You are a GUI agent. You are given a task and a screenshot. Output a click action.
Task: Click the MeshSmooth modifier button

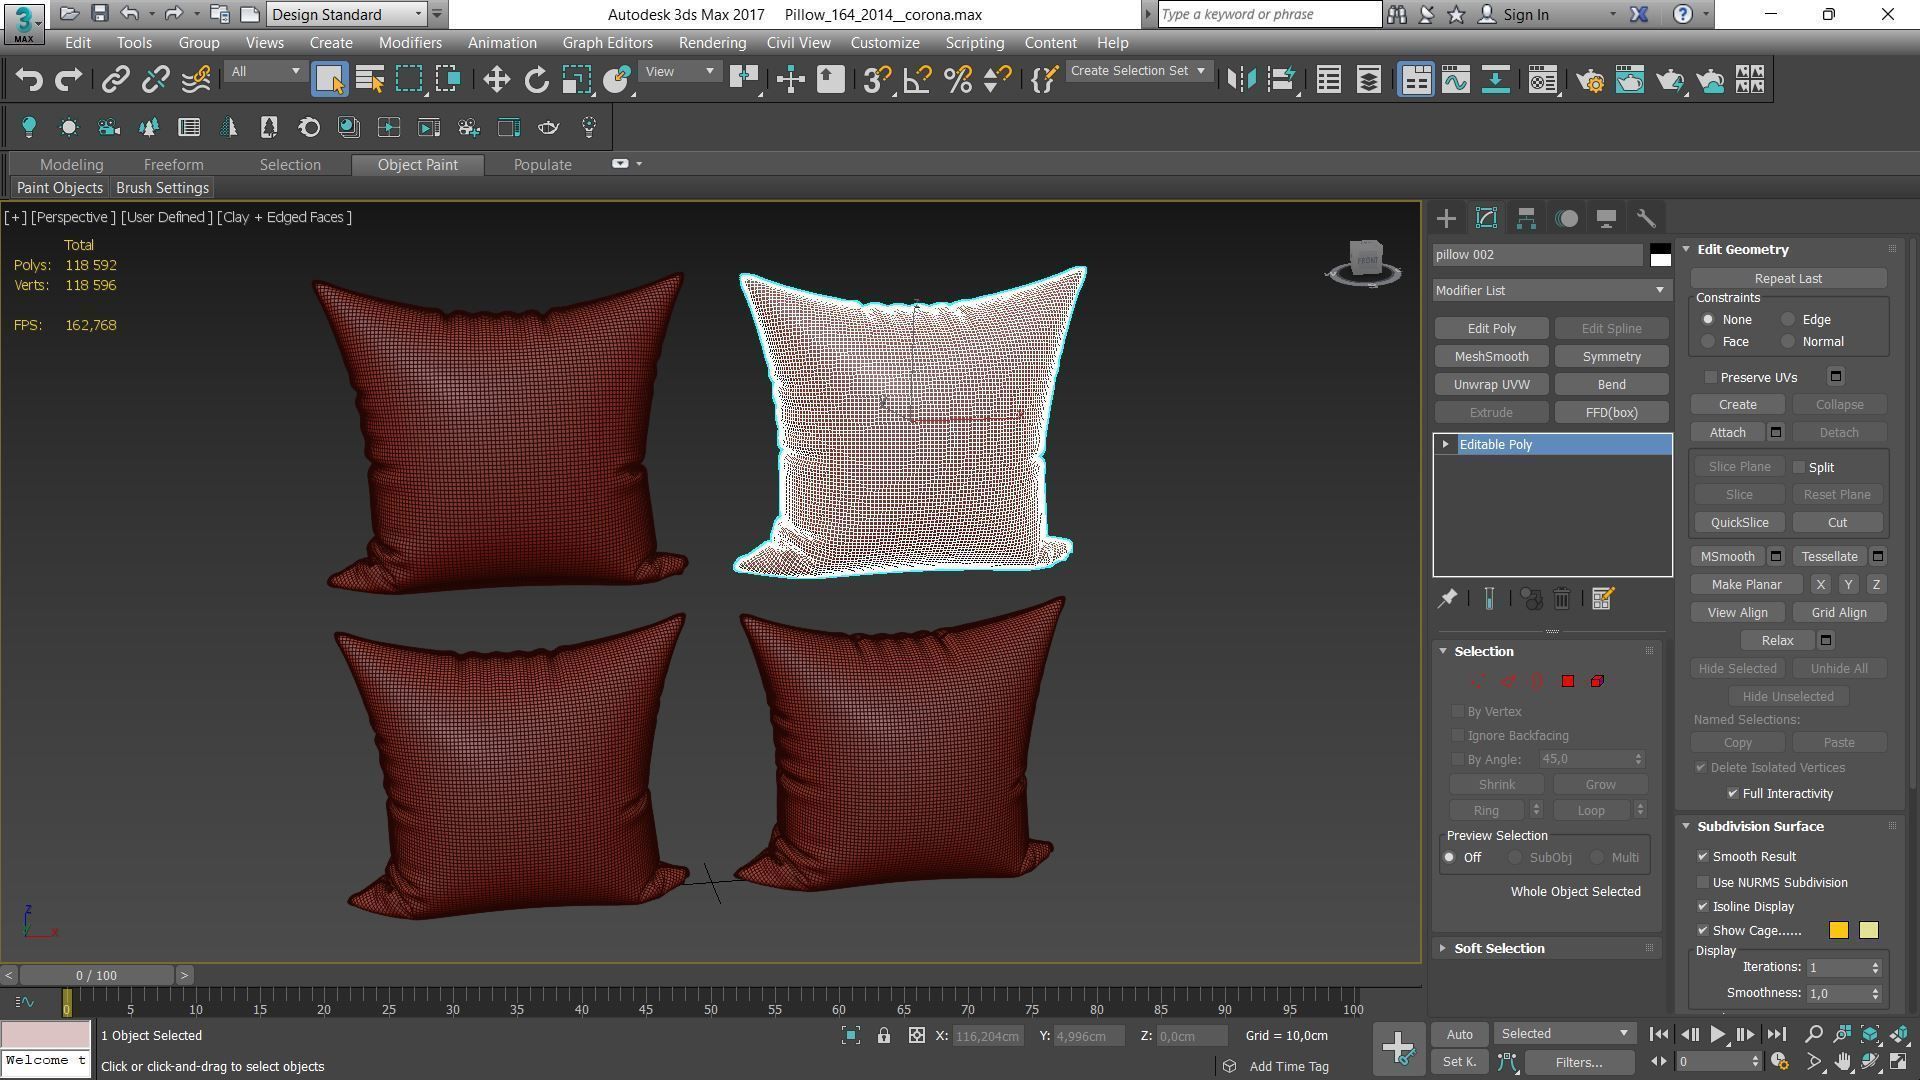pyautogui.click(x=1491, y=357)
